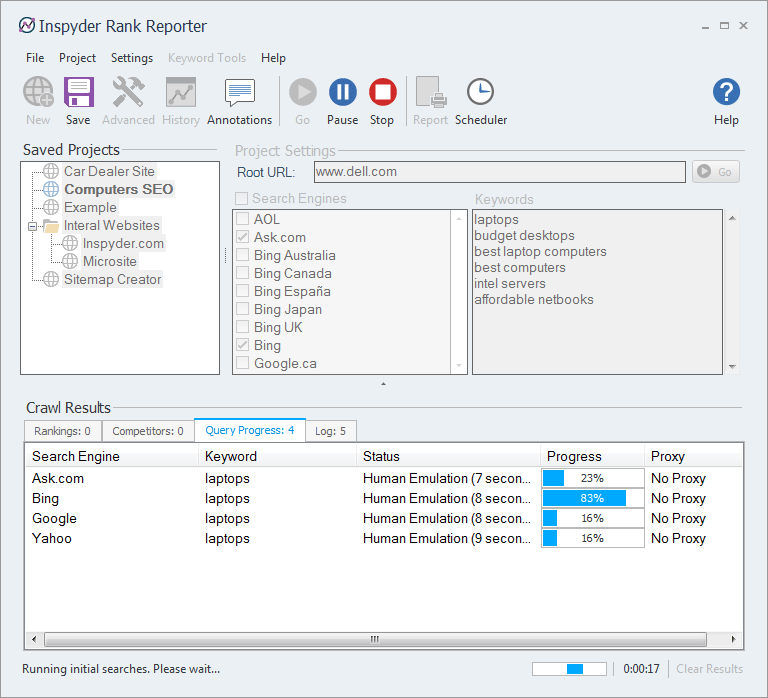
Task: Open the Settings menu
Action: click(x=132, y=58)
